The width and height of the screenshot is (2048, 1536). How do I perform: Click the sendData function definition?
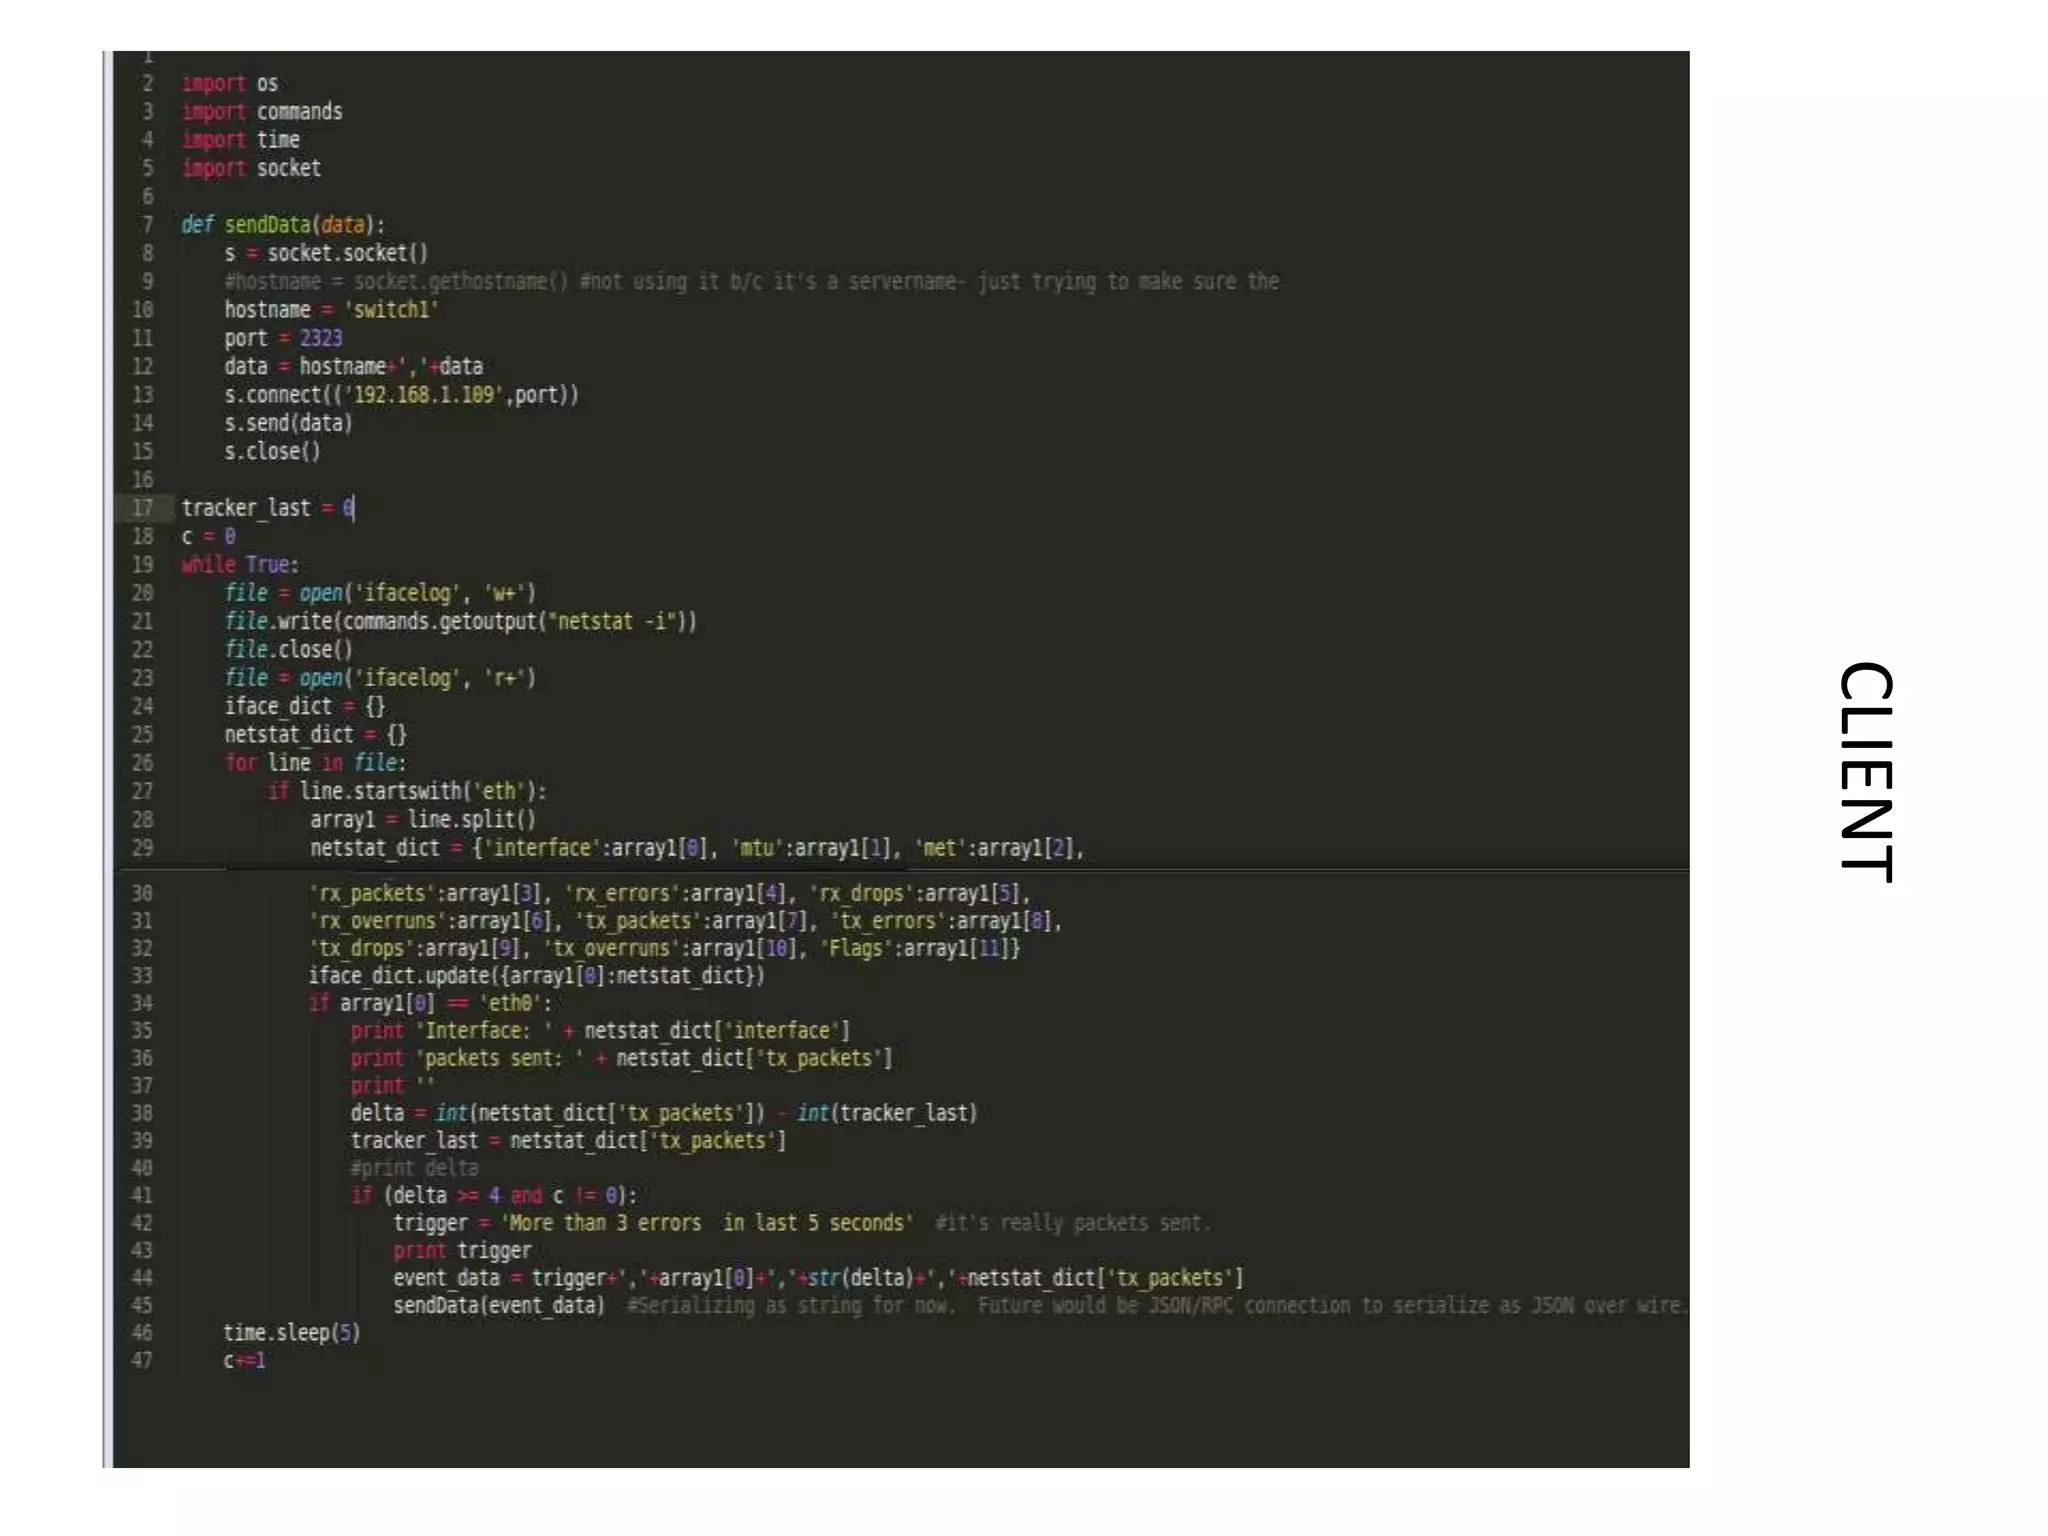[267, 225]
